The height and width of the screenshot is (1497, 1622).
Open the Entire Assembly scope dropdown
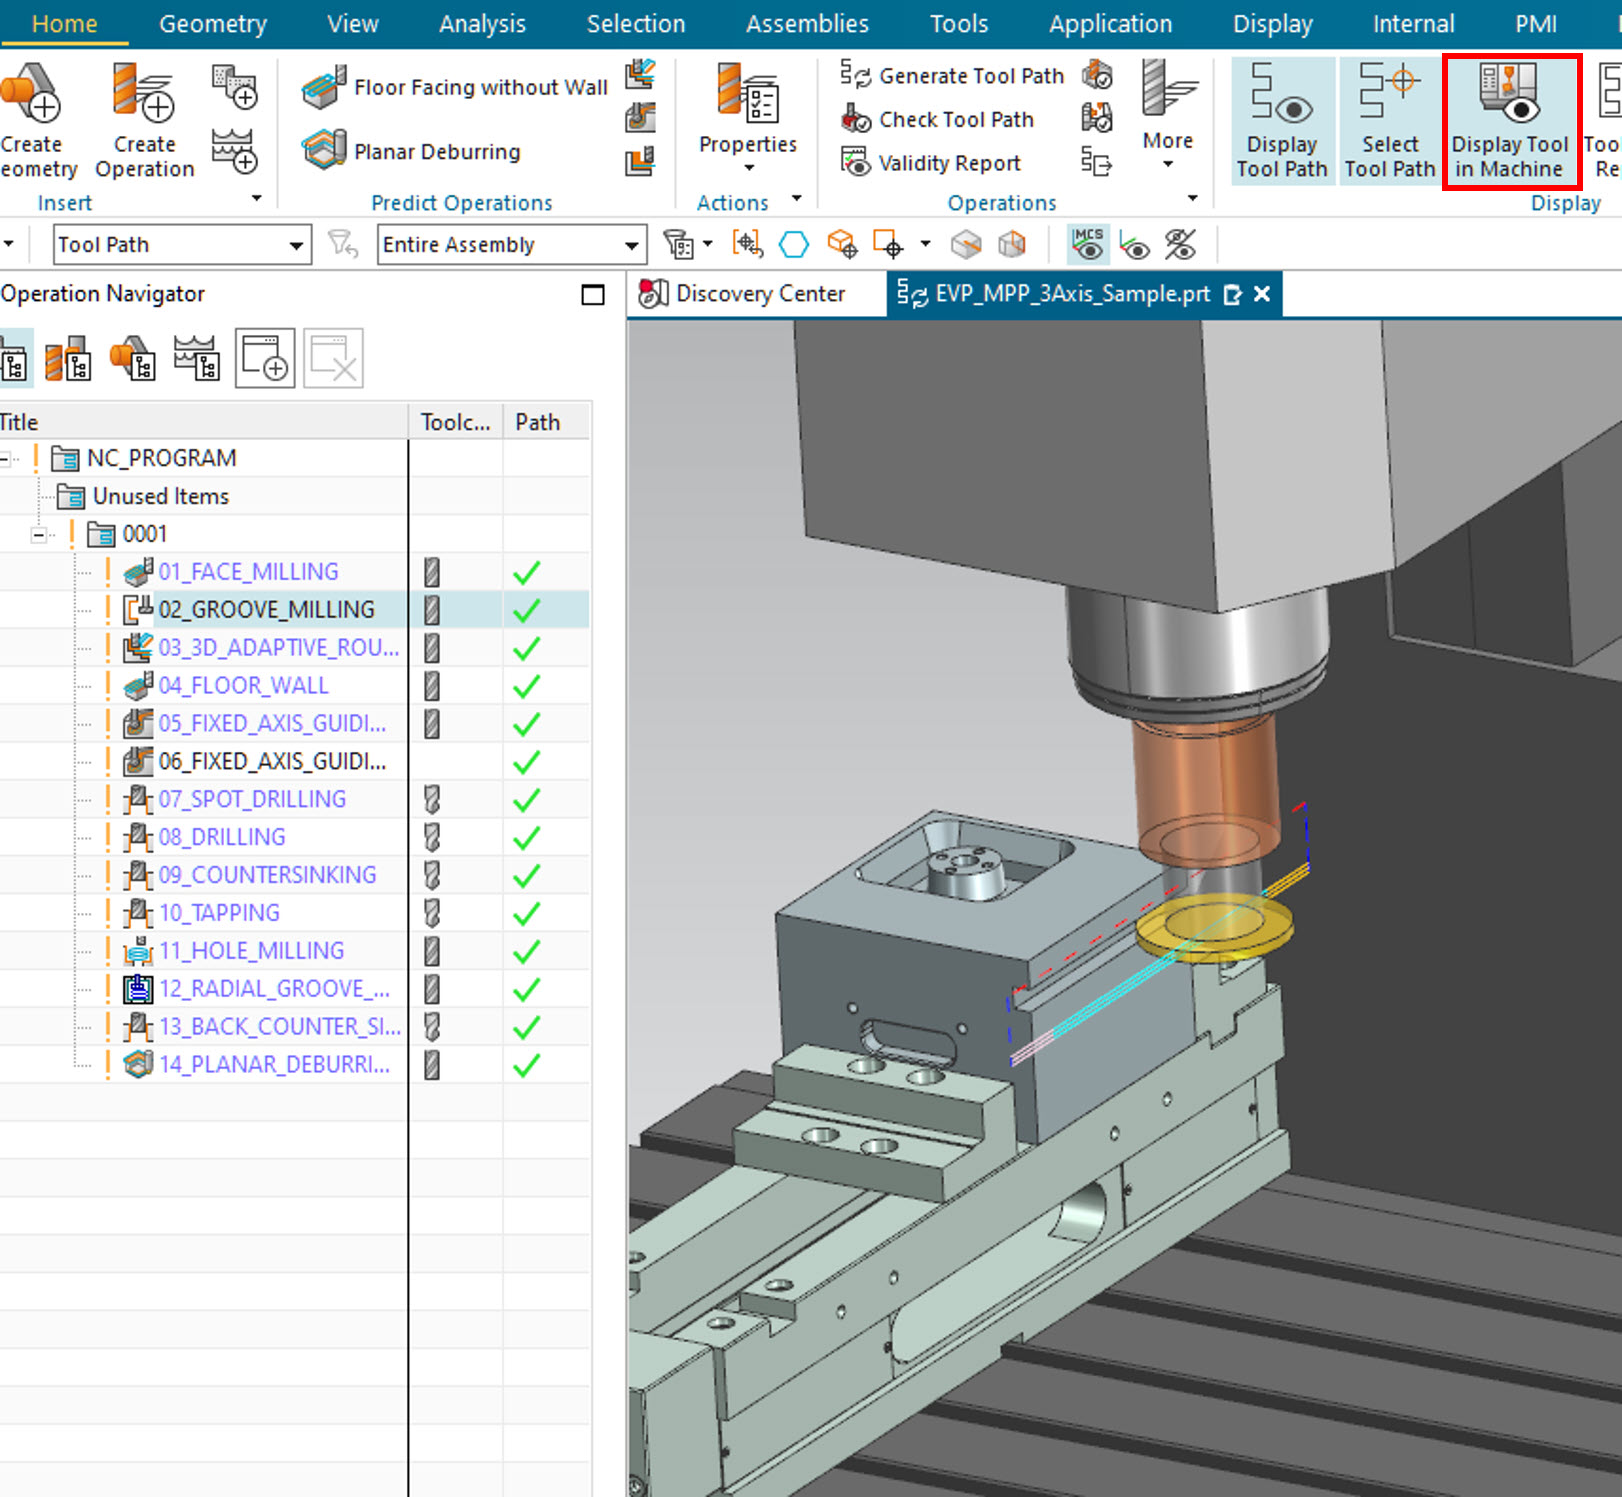(631, 245)
